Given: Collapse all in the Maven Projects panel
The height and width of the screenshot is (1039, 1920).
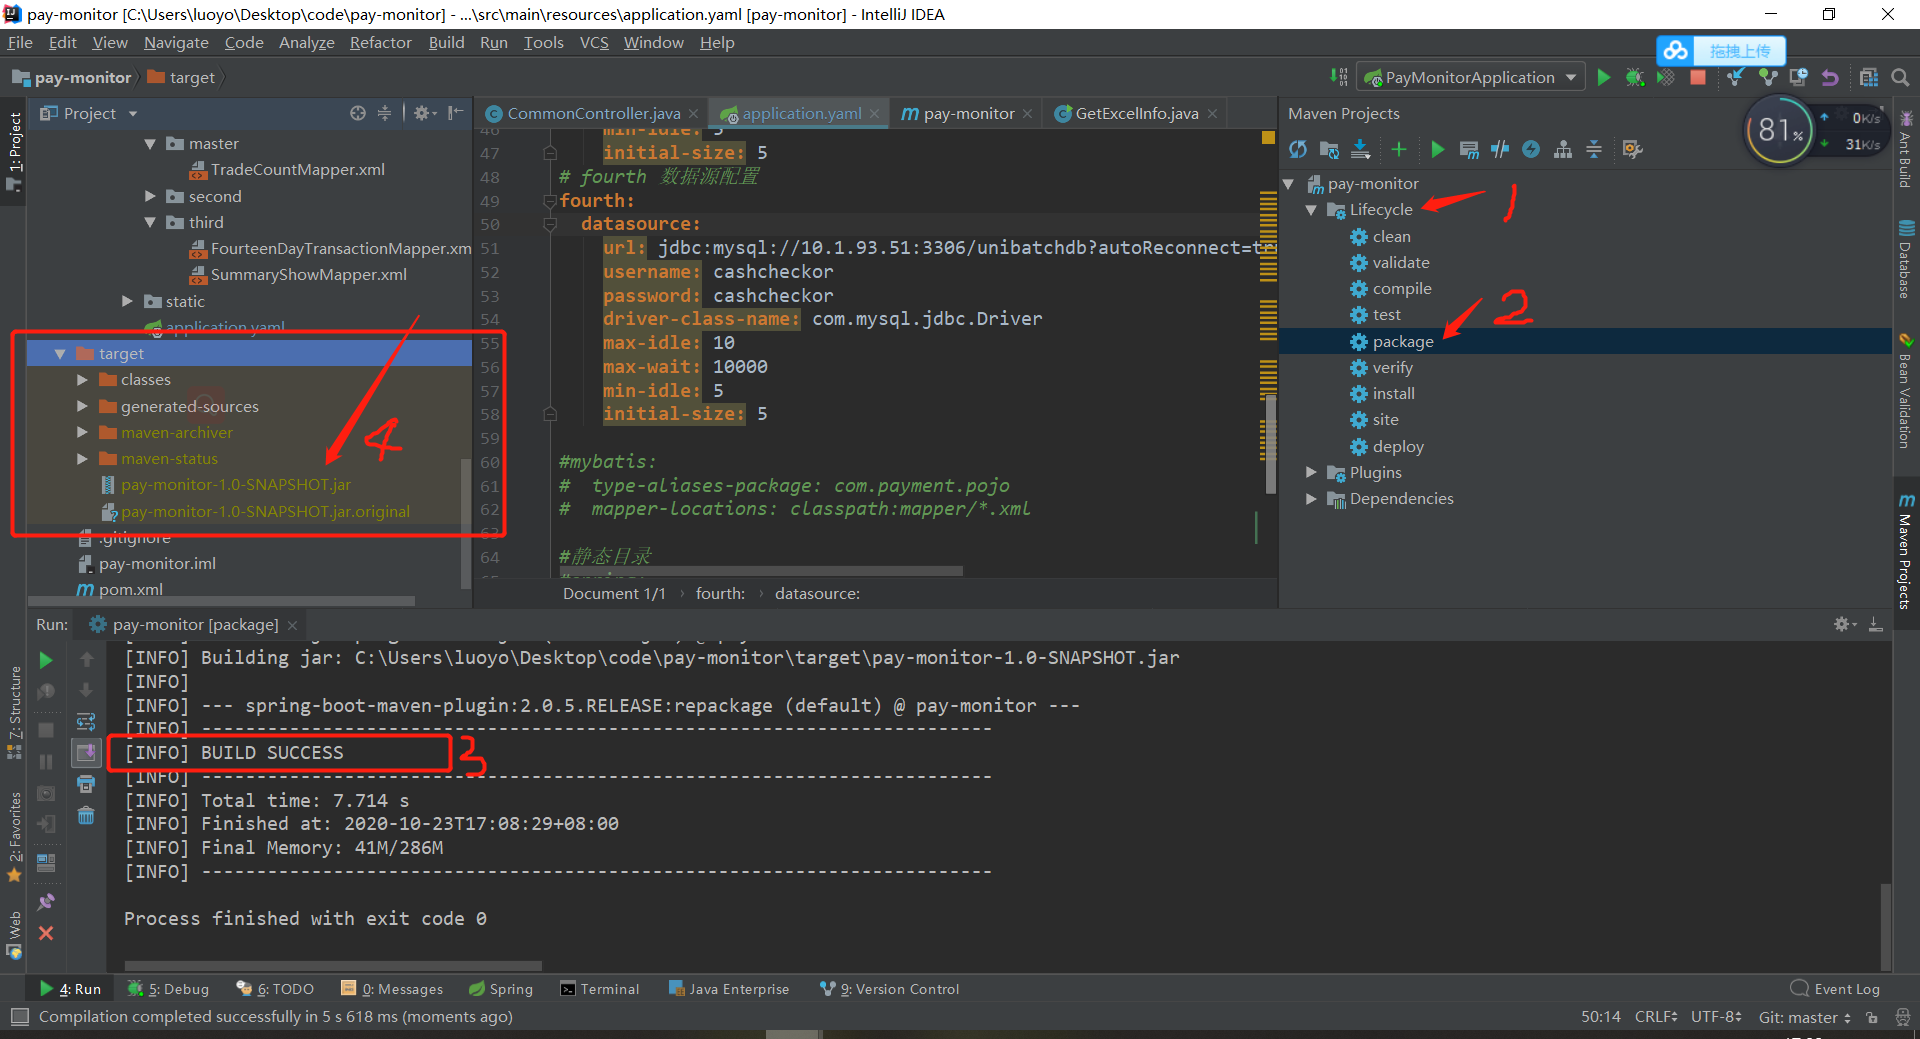Looking at the screenshot, I should (1594, 150).
